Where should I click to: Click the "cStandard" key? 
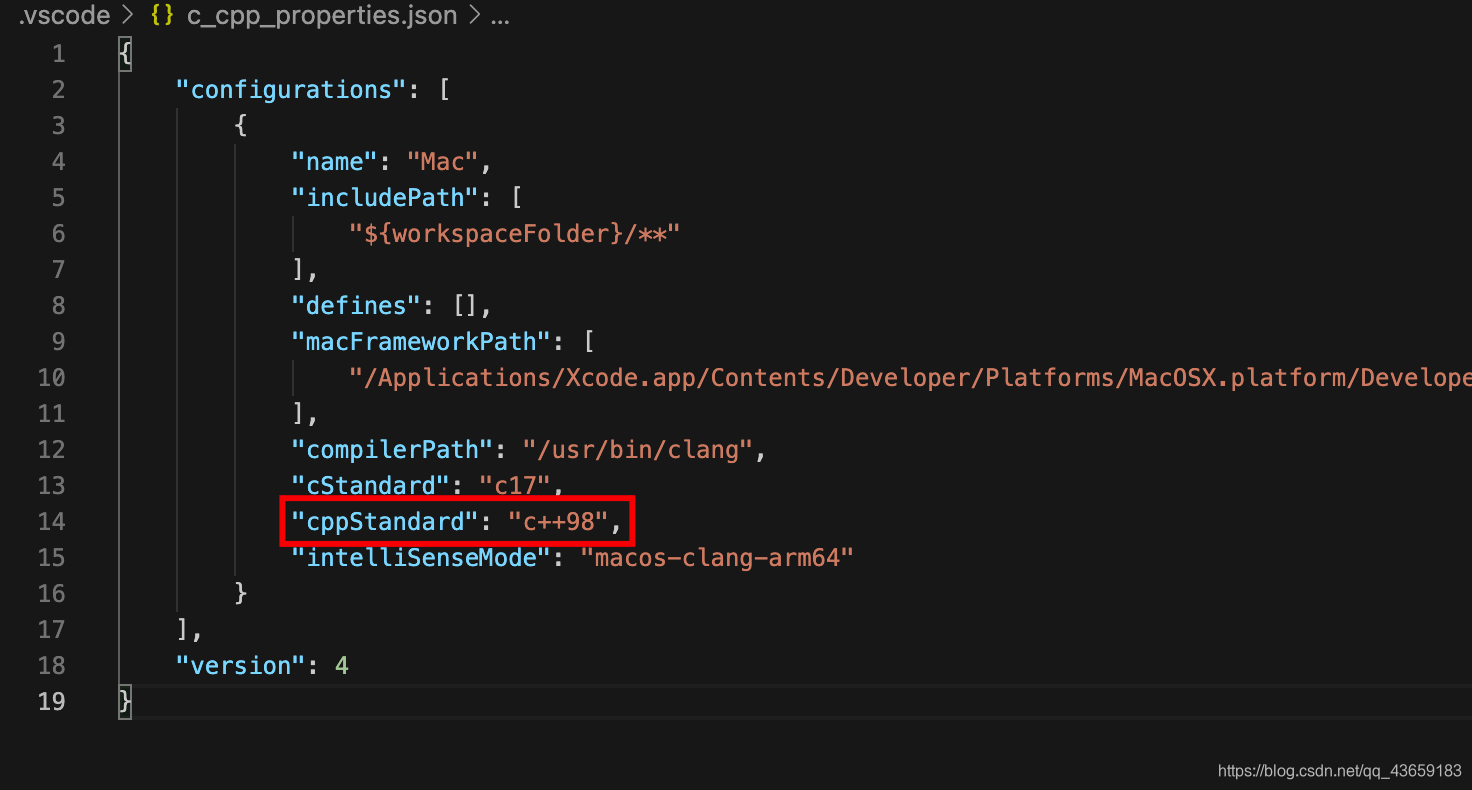371,485
